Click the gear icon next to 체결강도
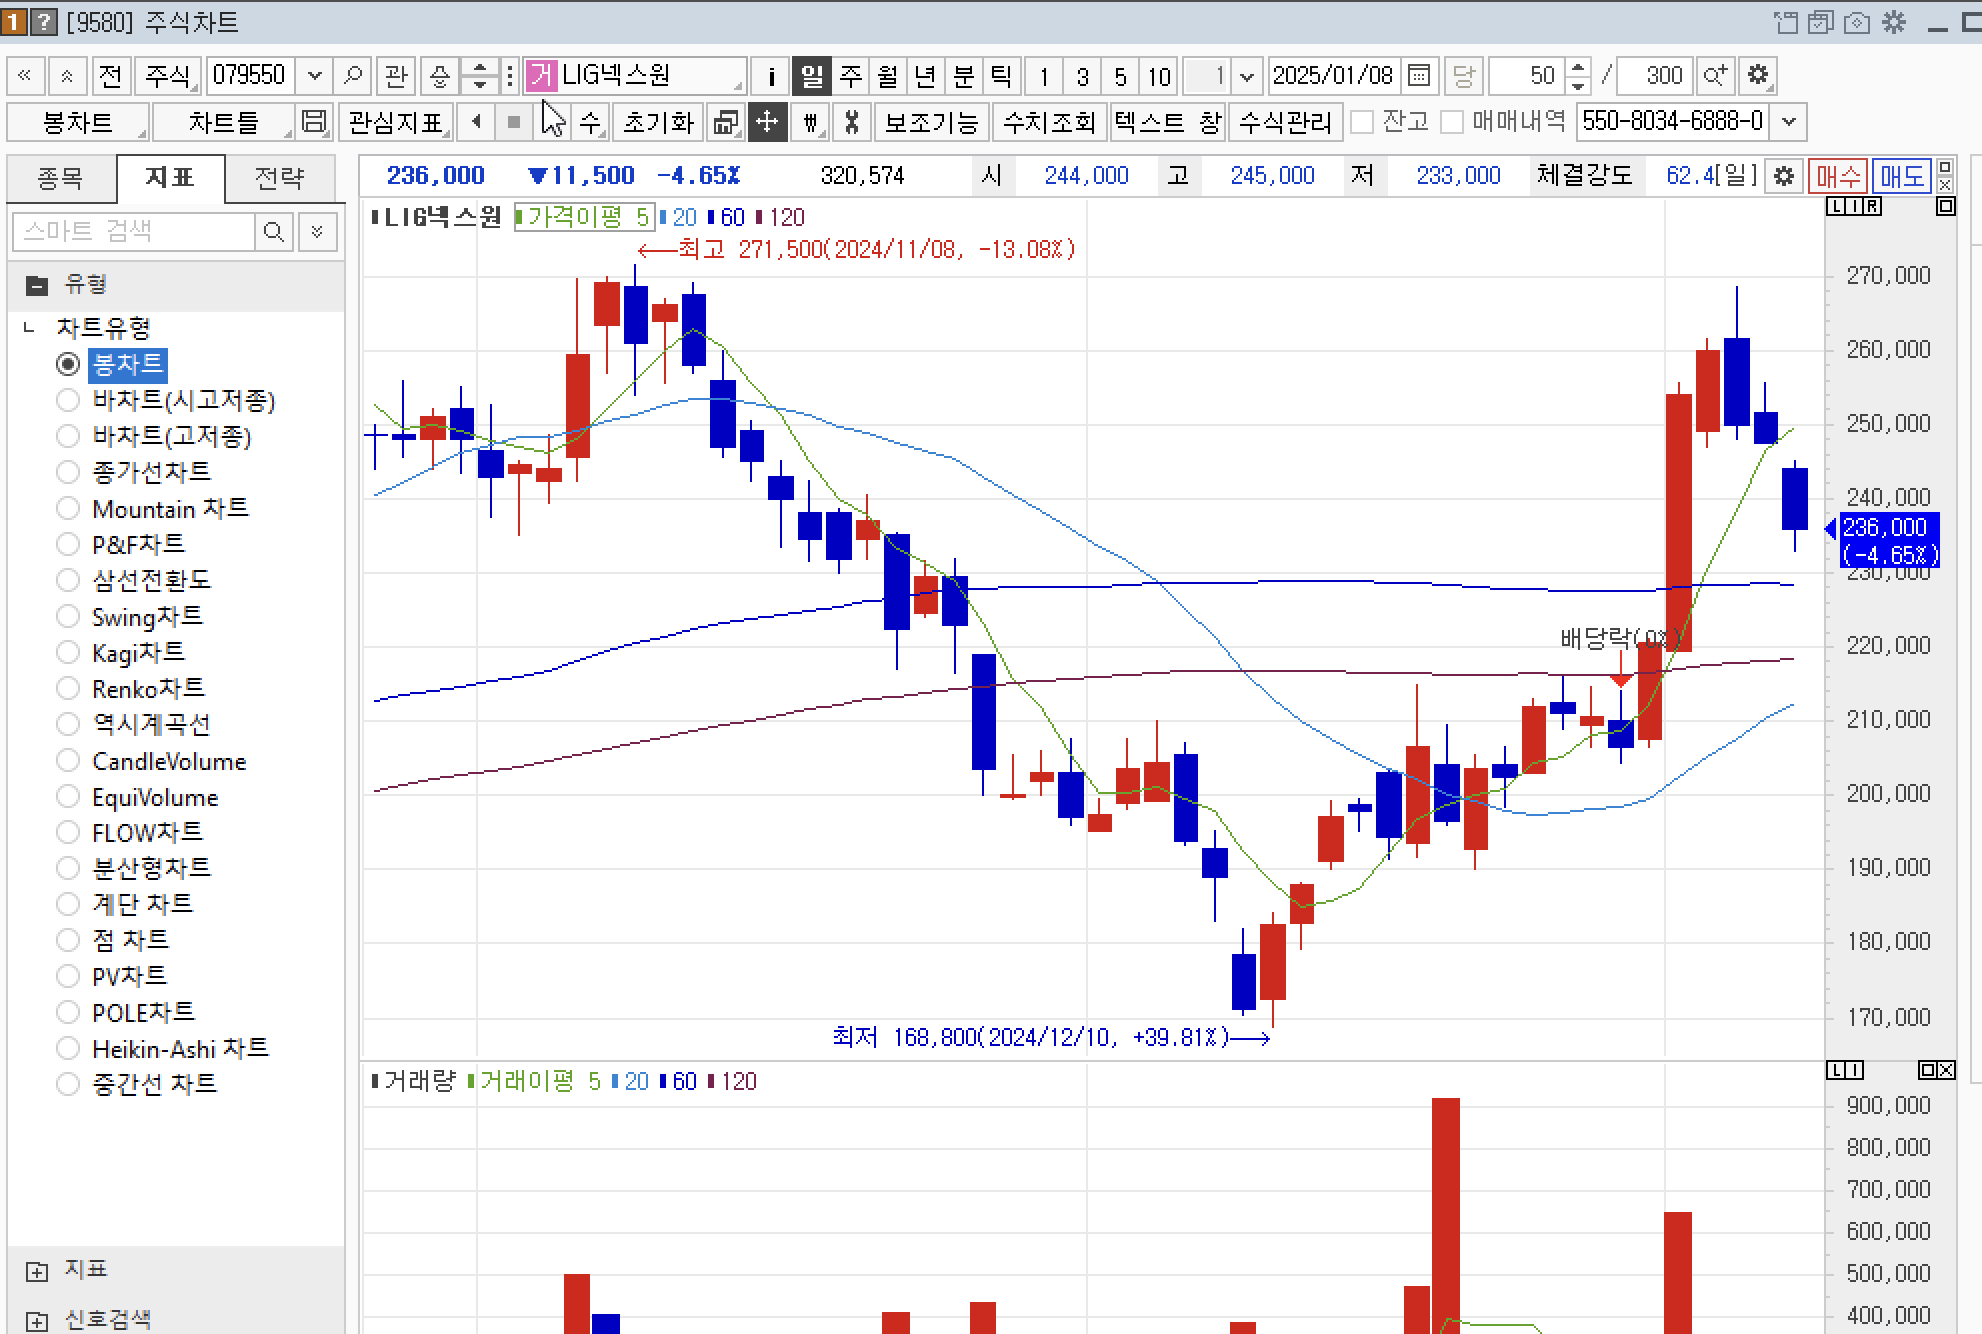This screenshot has width=1982, height=1334. click(x=1783, y=177)
